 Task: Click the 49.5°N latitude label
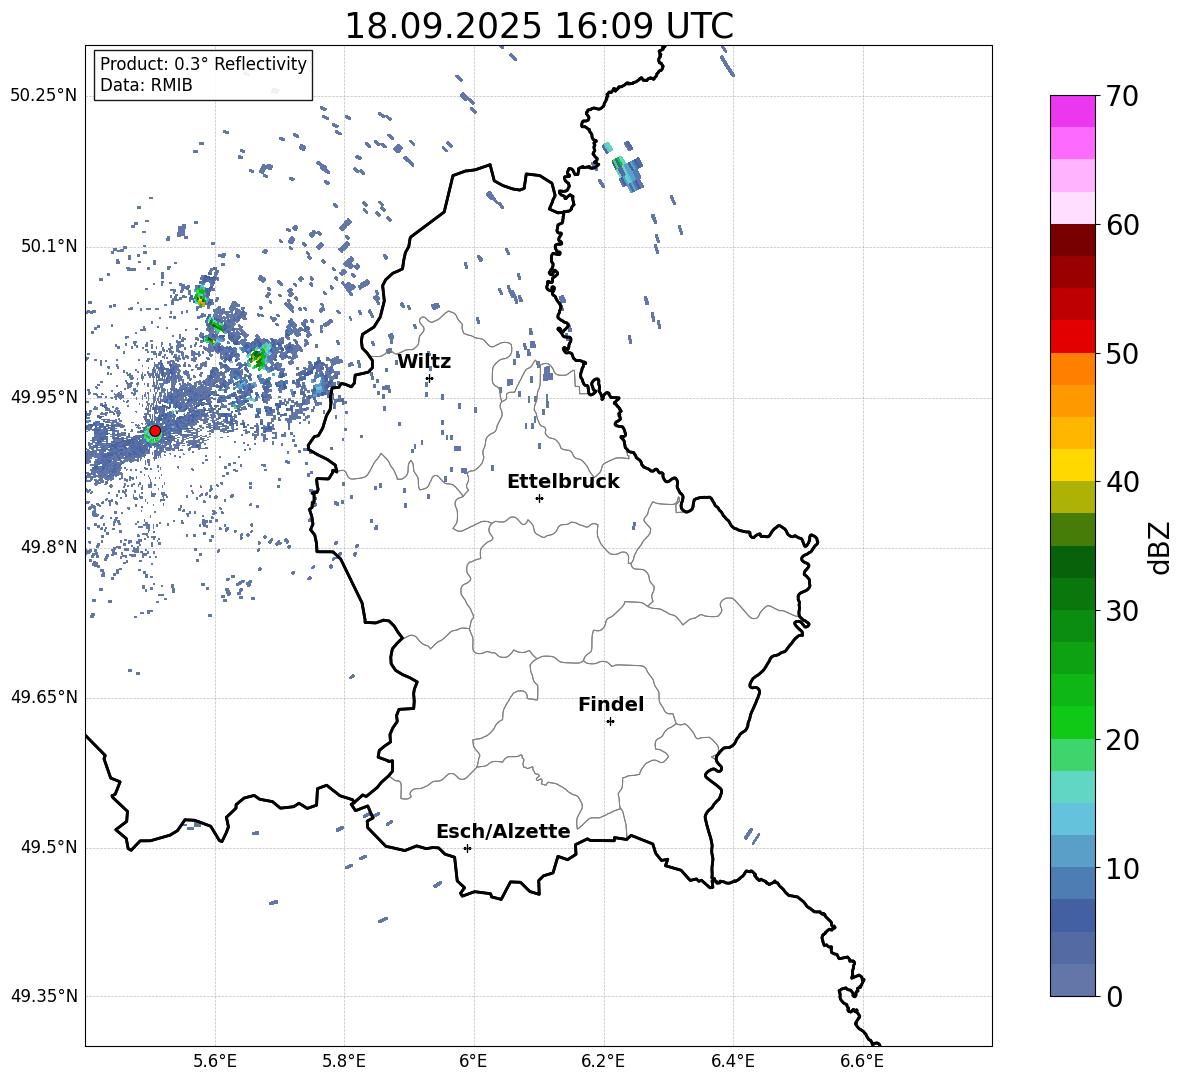pos(49,847)
